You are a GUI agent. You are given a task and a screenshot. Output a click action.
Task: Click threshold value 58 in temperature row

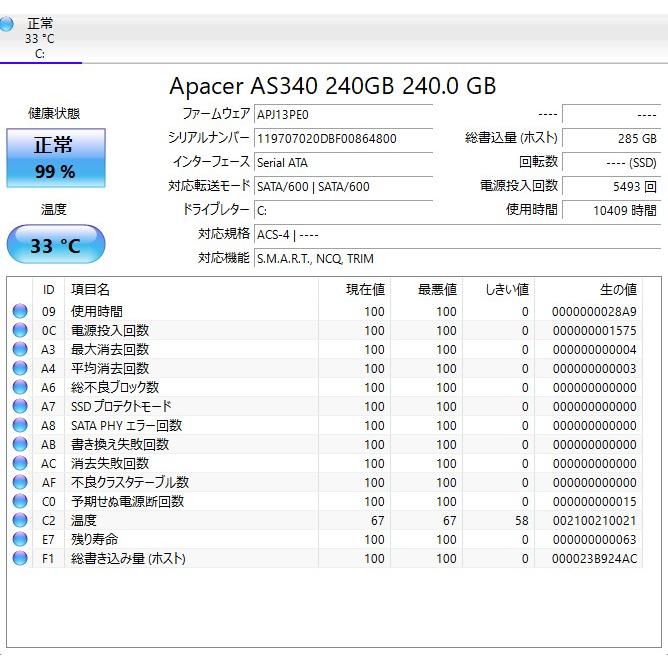pyautogui.click(x=521, y=521)
